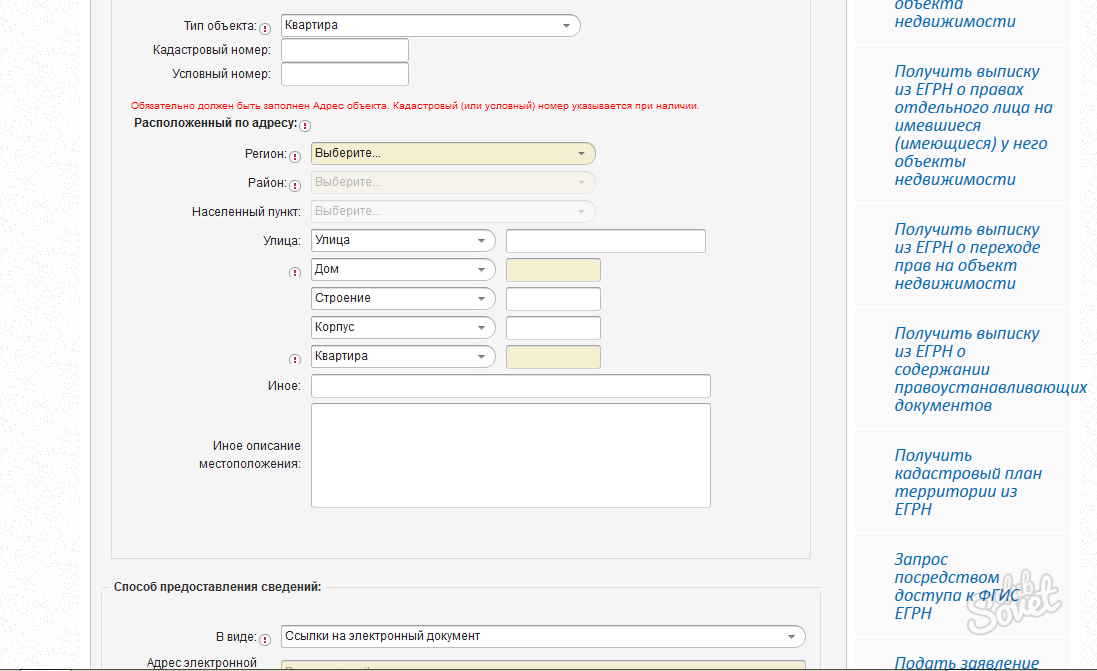
Task: Click the info icon beside the Дом dropdown
Action: 295,272
